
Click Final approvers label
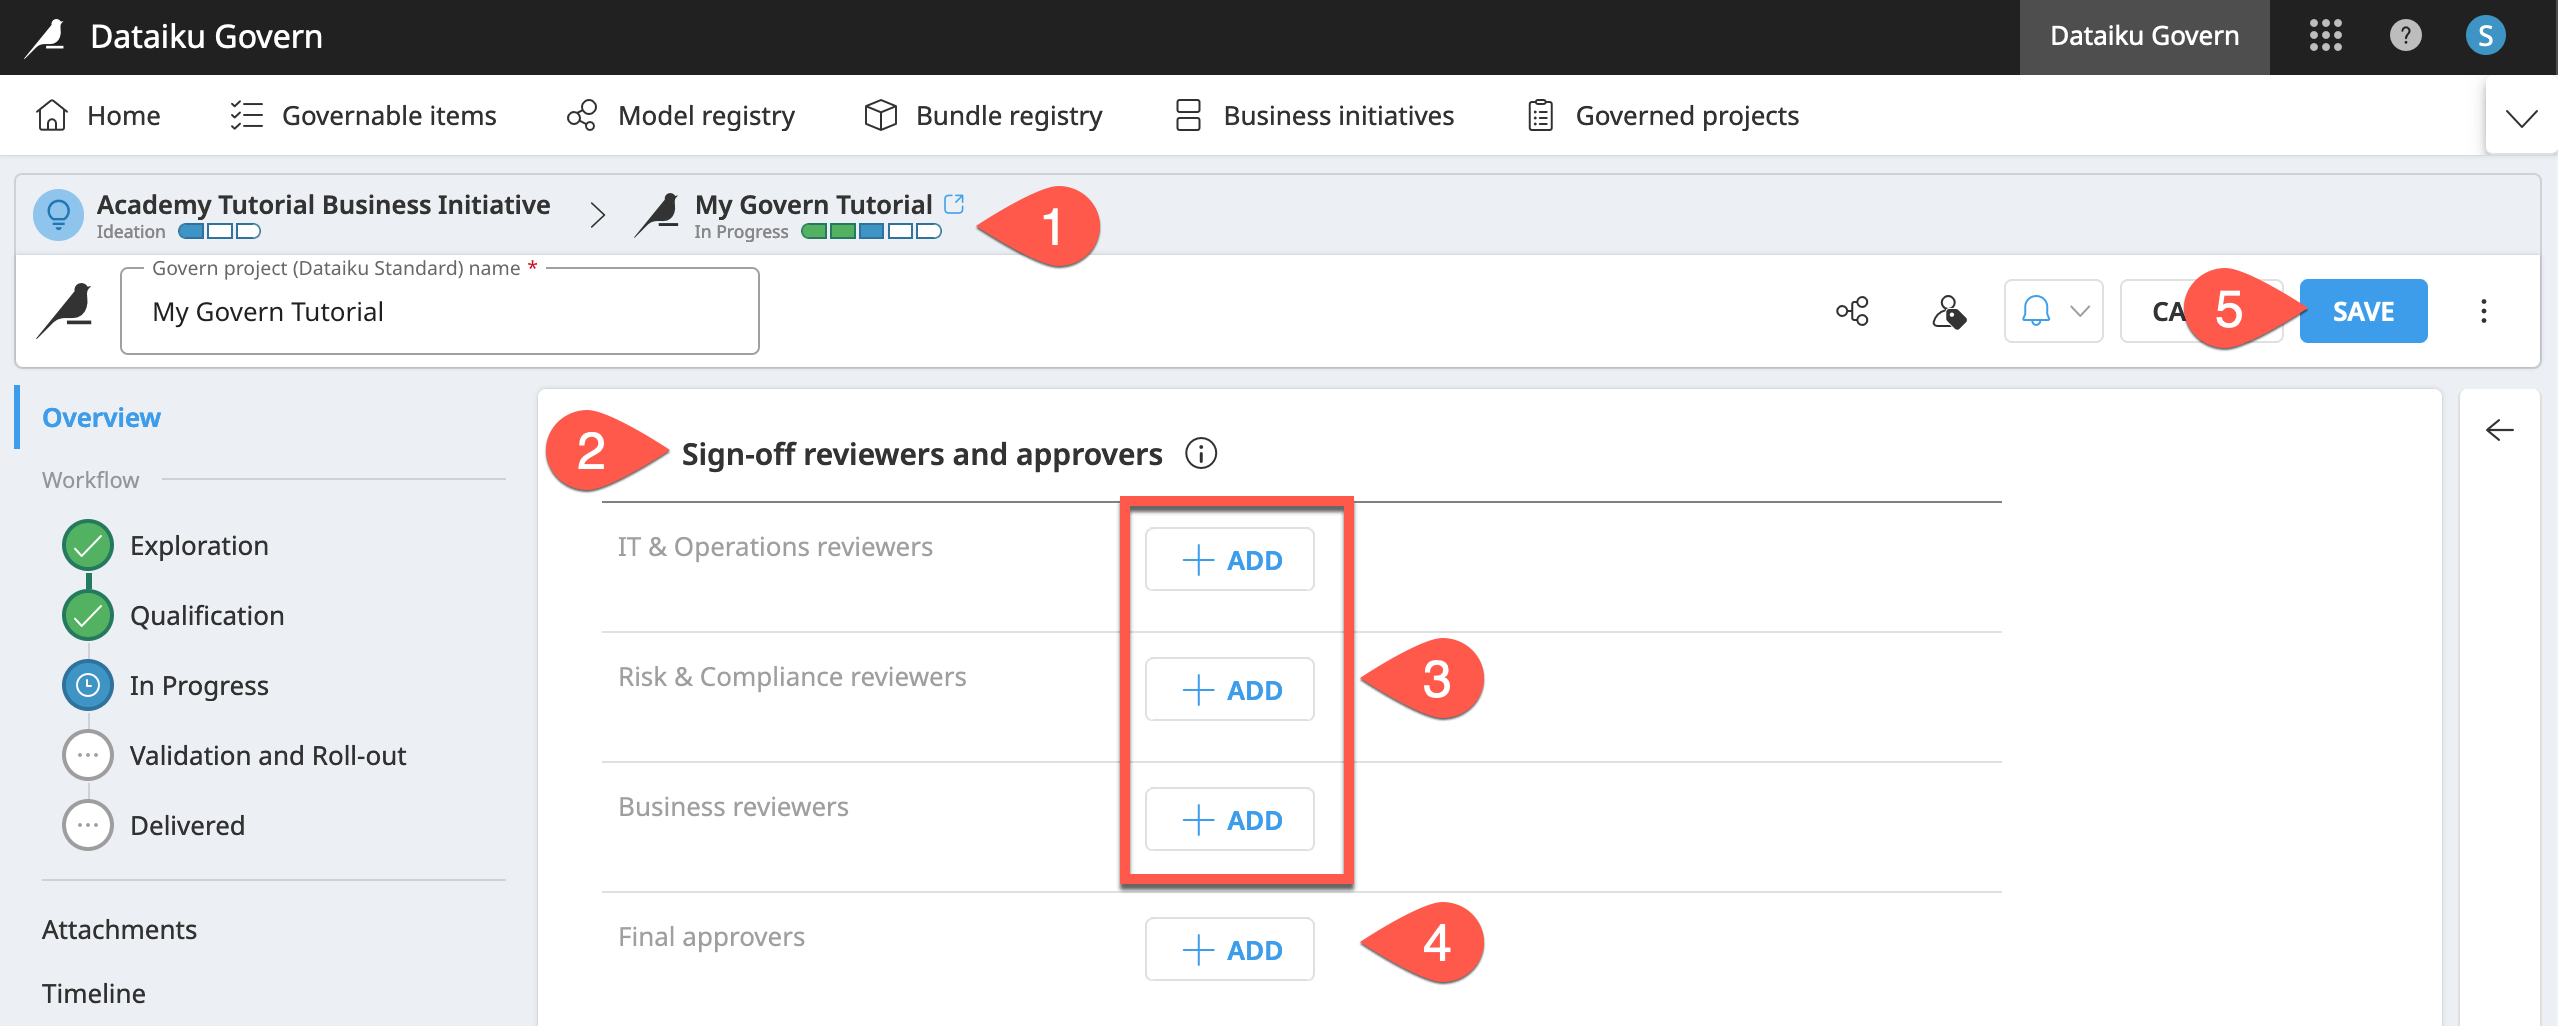(x=711, y=936)
